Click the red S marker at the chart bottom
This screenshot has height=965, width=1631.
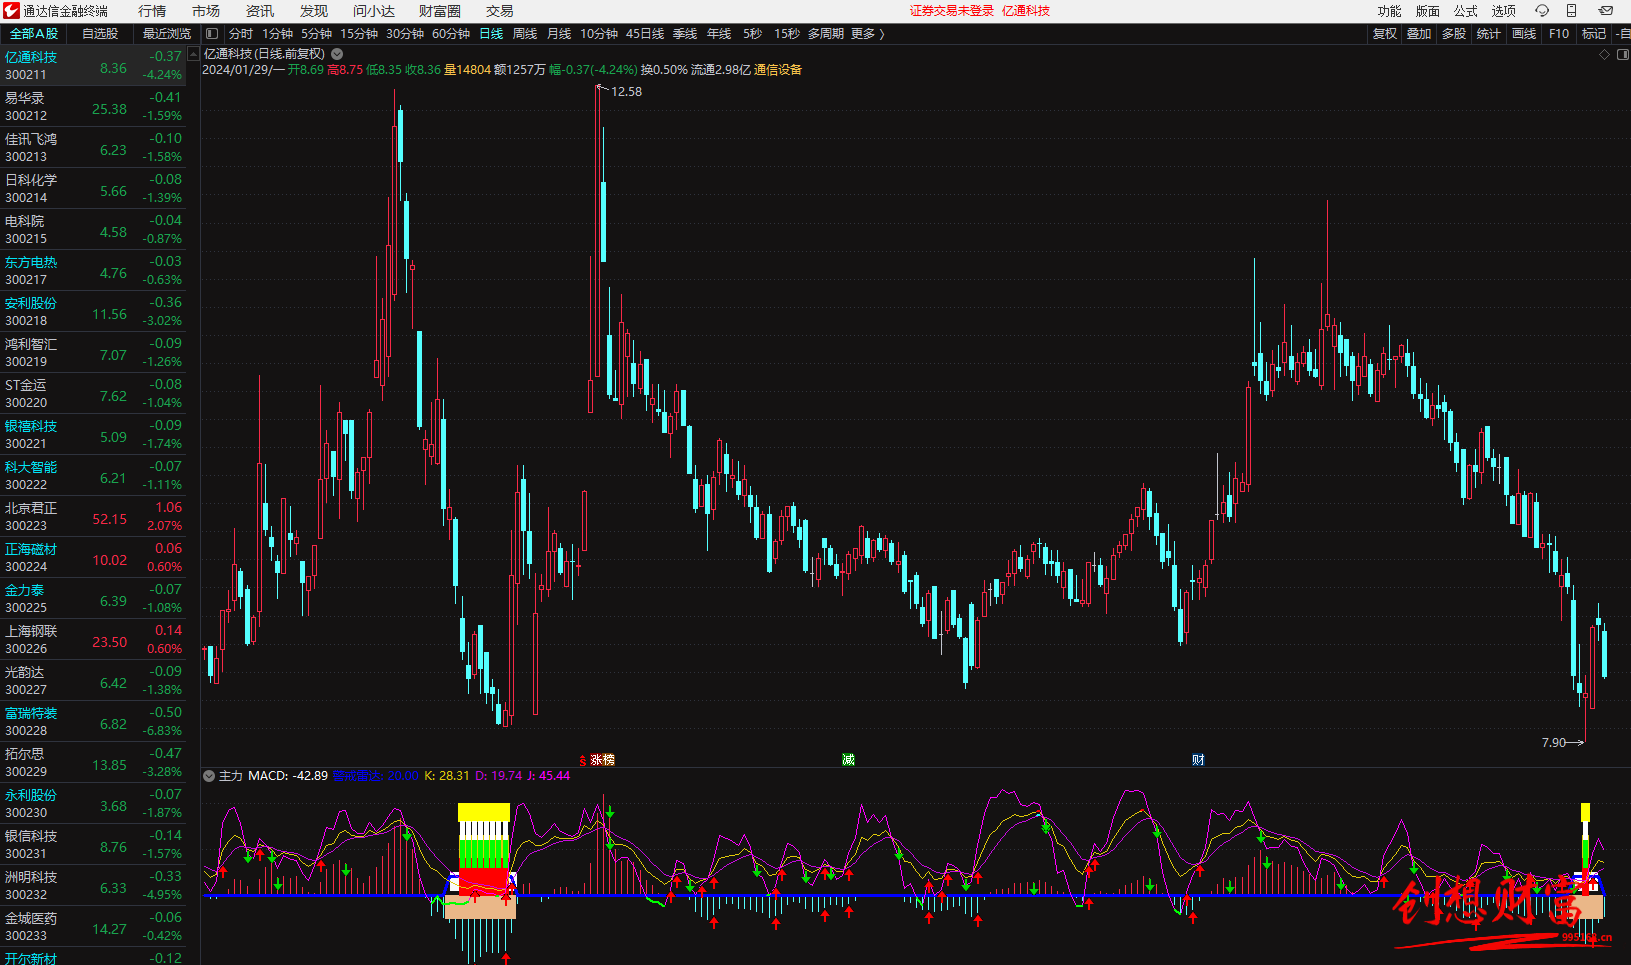point(583,760)
